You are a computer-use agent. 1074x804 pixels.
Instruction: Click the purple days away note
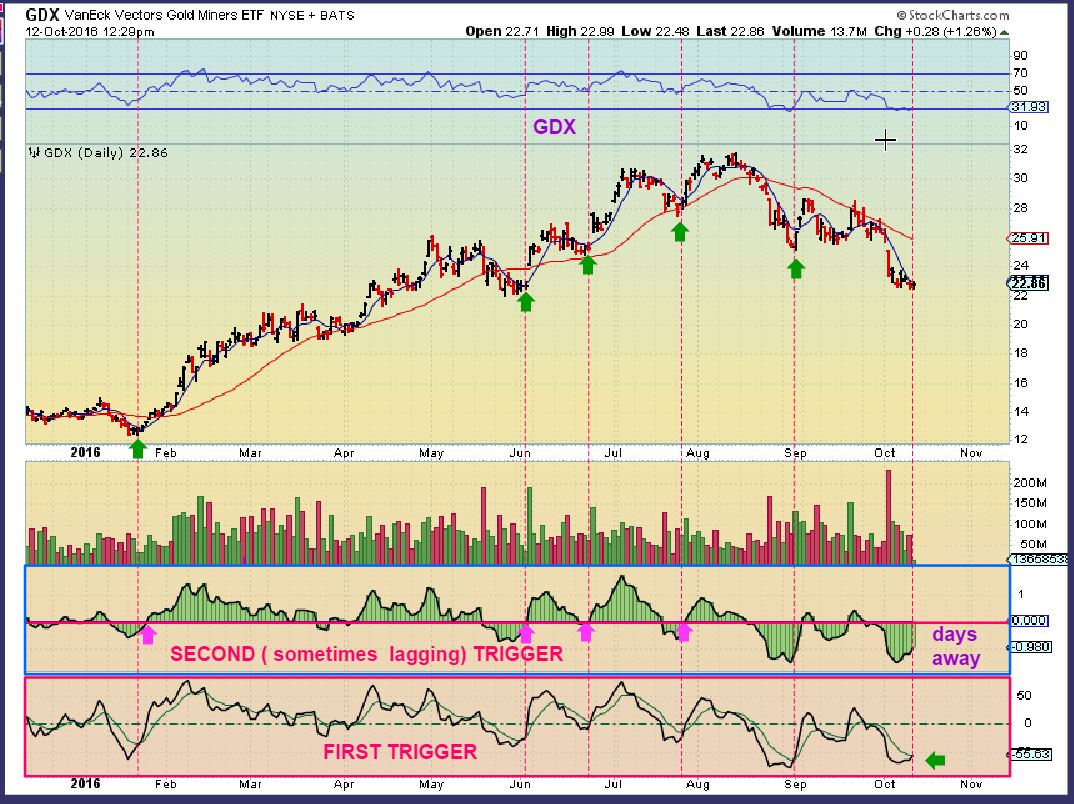pos(956,646)
